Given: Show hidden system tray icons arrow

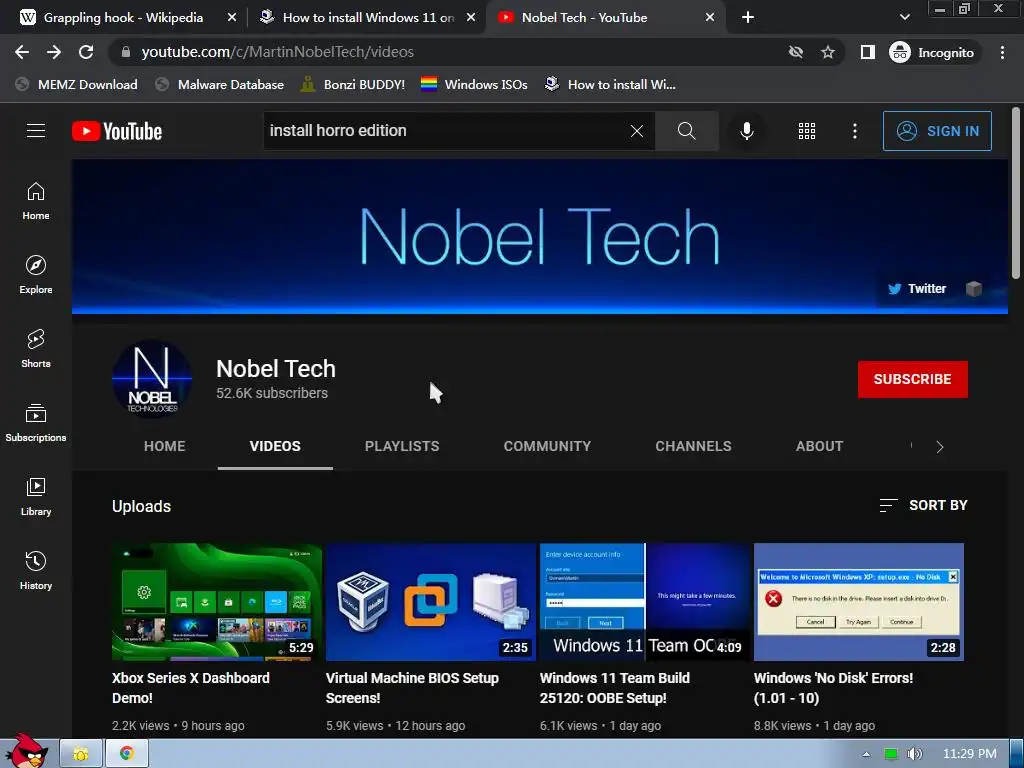Looking at the screenshot, I should pyautogui.click(x=866, y=754).
